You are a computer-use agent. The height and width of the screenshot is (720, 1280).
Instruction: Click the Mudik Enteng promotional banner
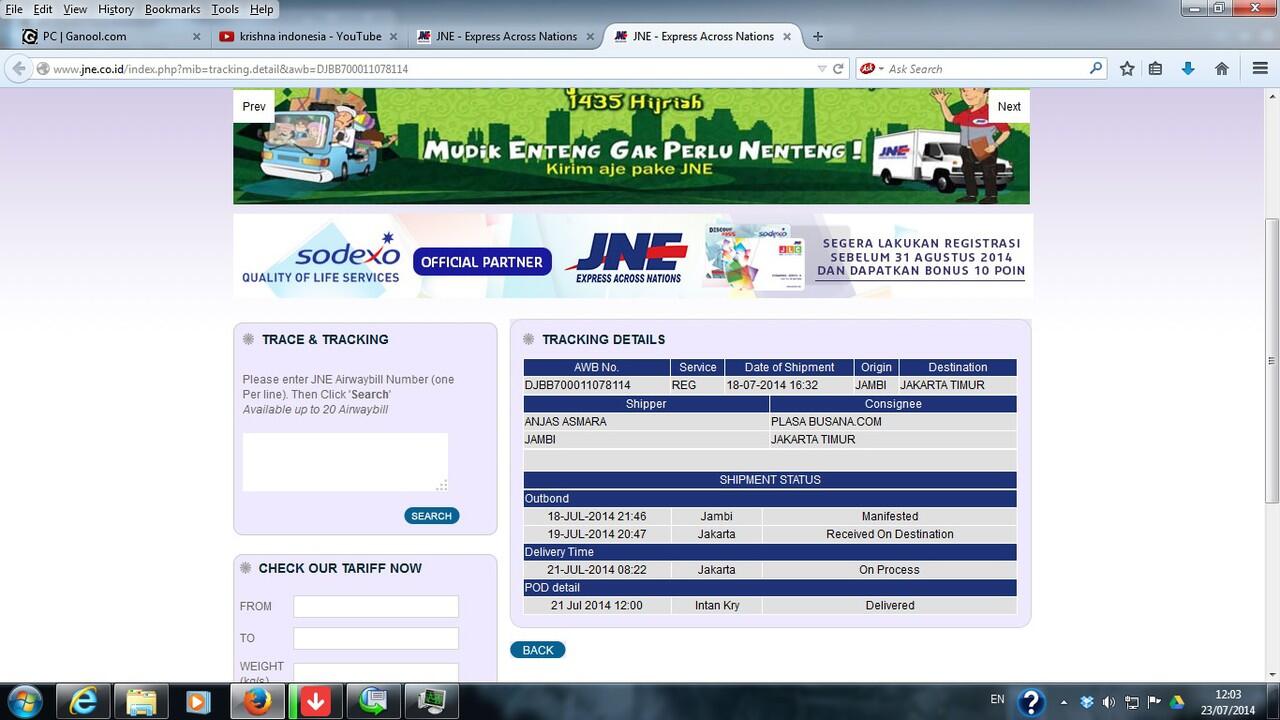631,147
